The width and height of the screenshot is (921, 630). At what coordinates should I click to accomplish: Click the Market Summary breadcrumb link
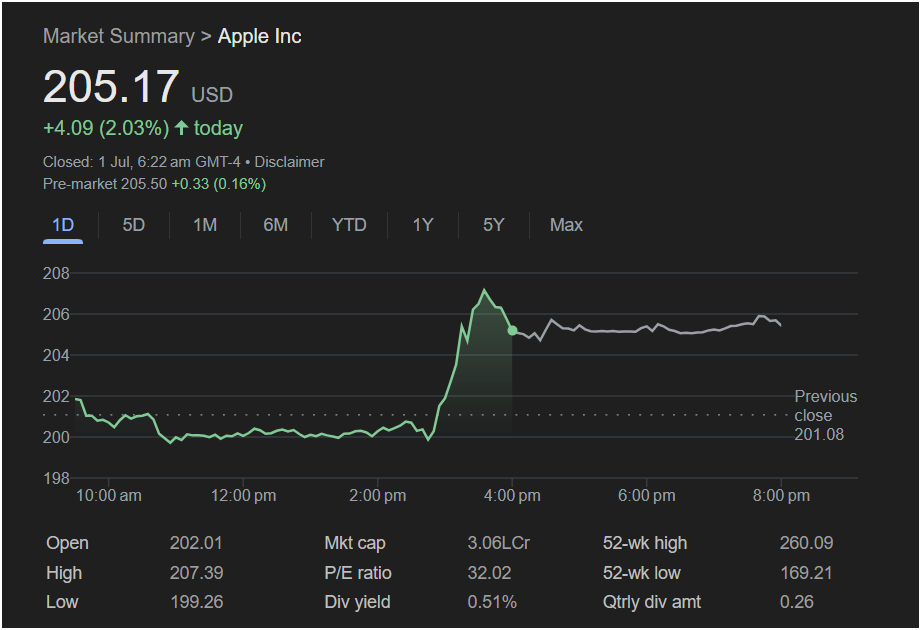(x=119, y=36)
